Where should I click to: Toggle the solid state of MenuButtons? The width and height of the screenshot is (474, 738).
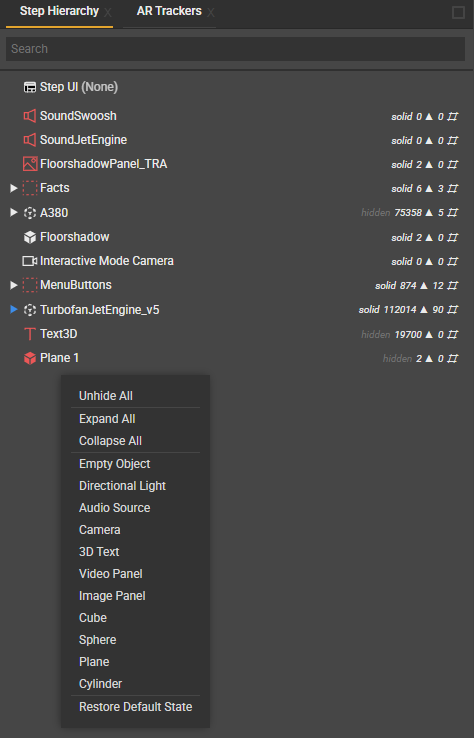[x=386, y=285]
